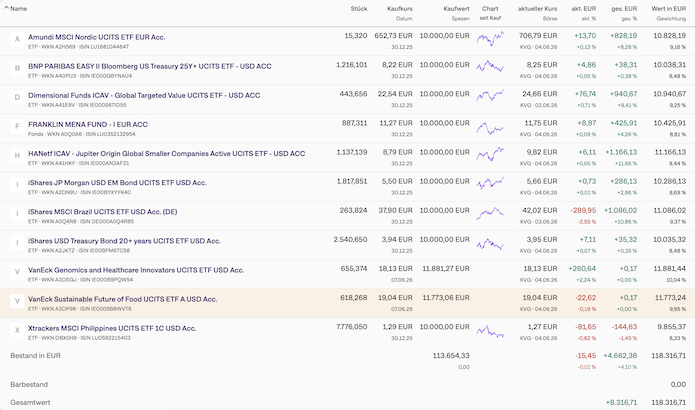Open FRANKLIN MENA FUND - I EUR ACC

(x=88, y=125)
